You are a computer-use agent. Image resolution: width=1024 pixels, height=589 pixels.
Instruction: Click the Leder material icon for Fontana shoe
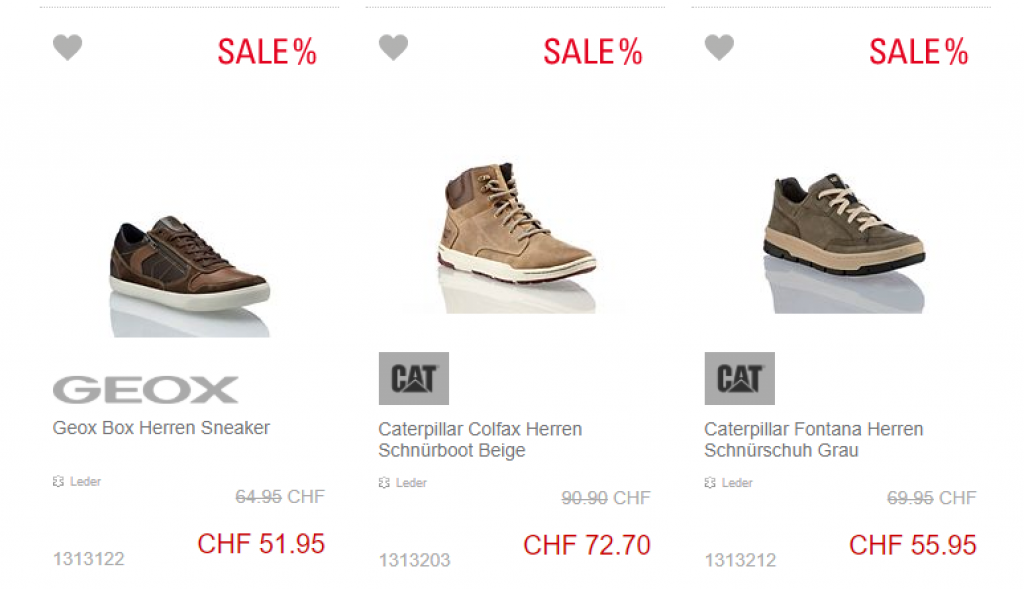coord(710,483)
